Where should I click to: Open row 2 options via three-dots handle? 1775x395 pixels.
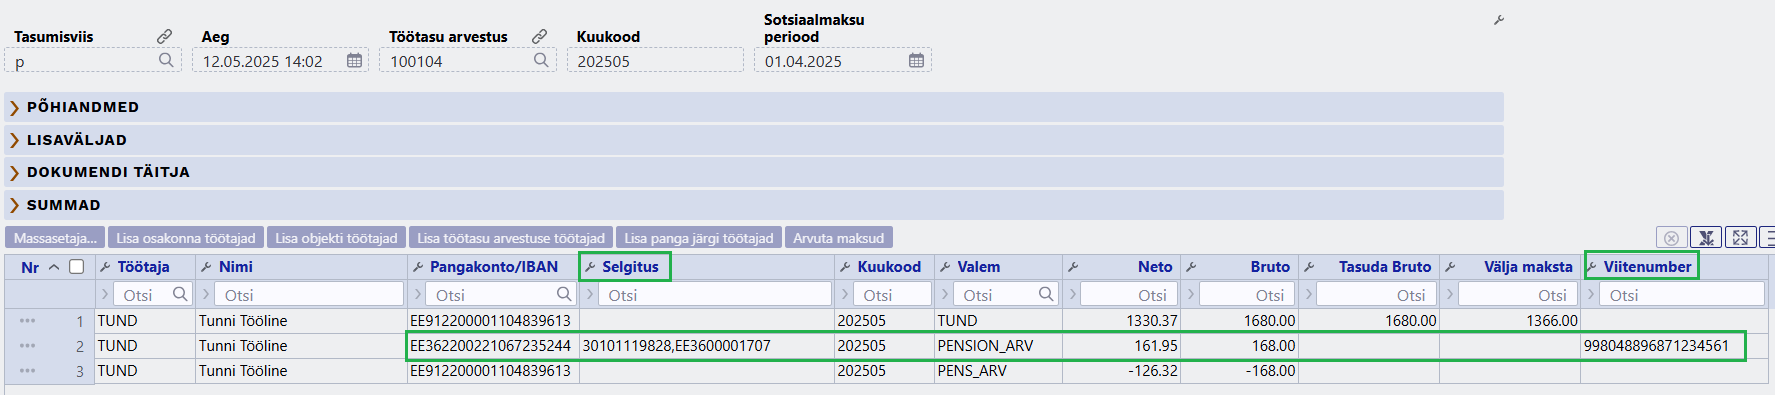pyautogui.click(x=27, y=346)
